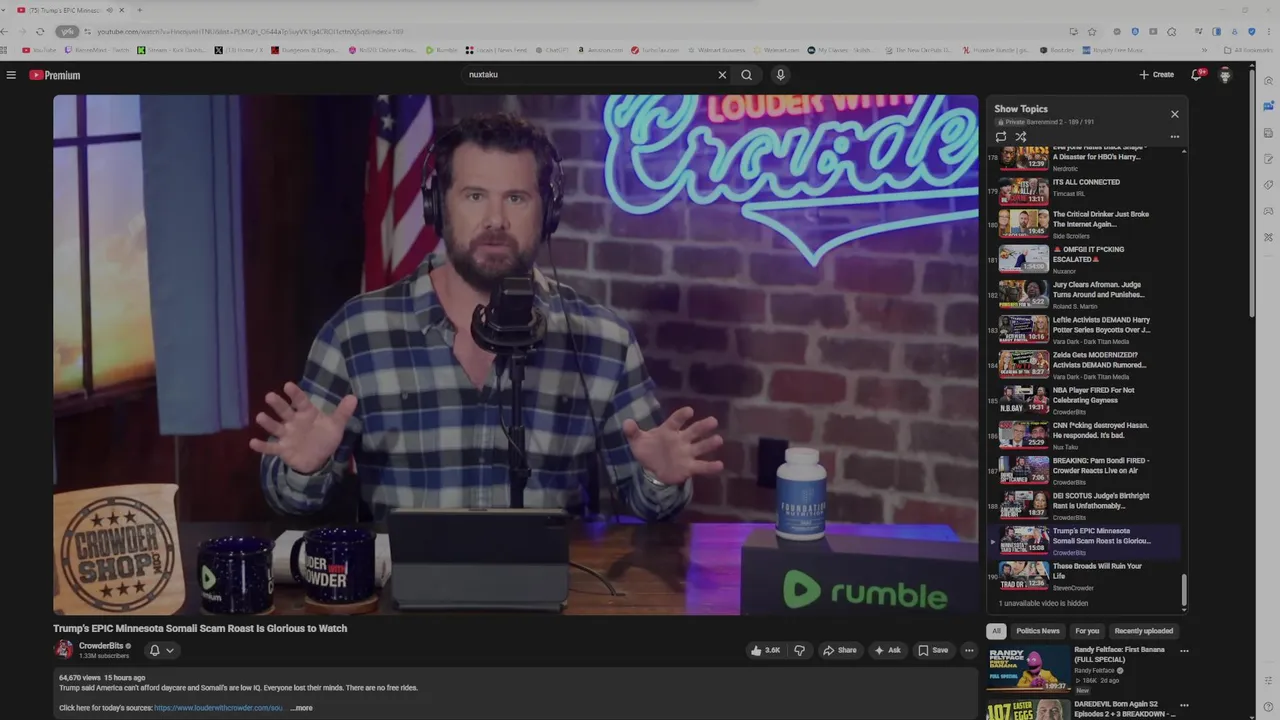Open the Games controller in browser sidebar
This screenshot has width=1280, height=720.
(x=1269, y=210)
